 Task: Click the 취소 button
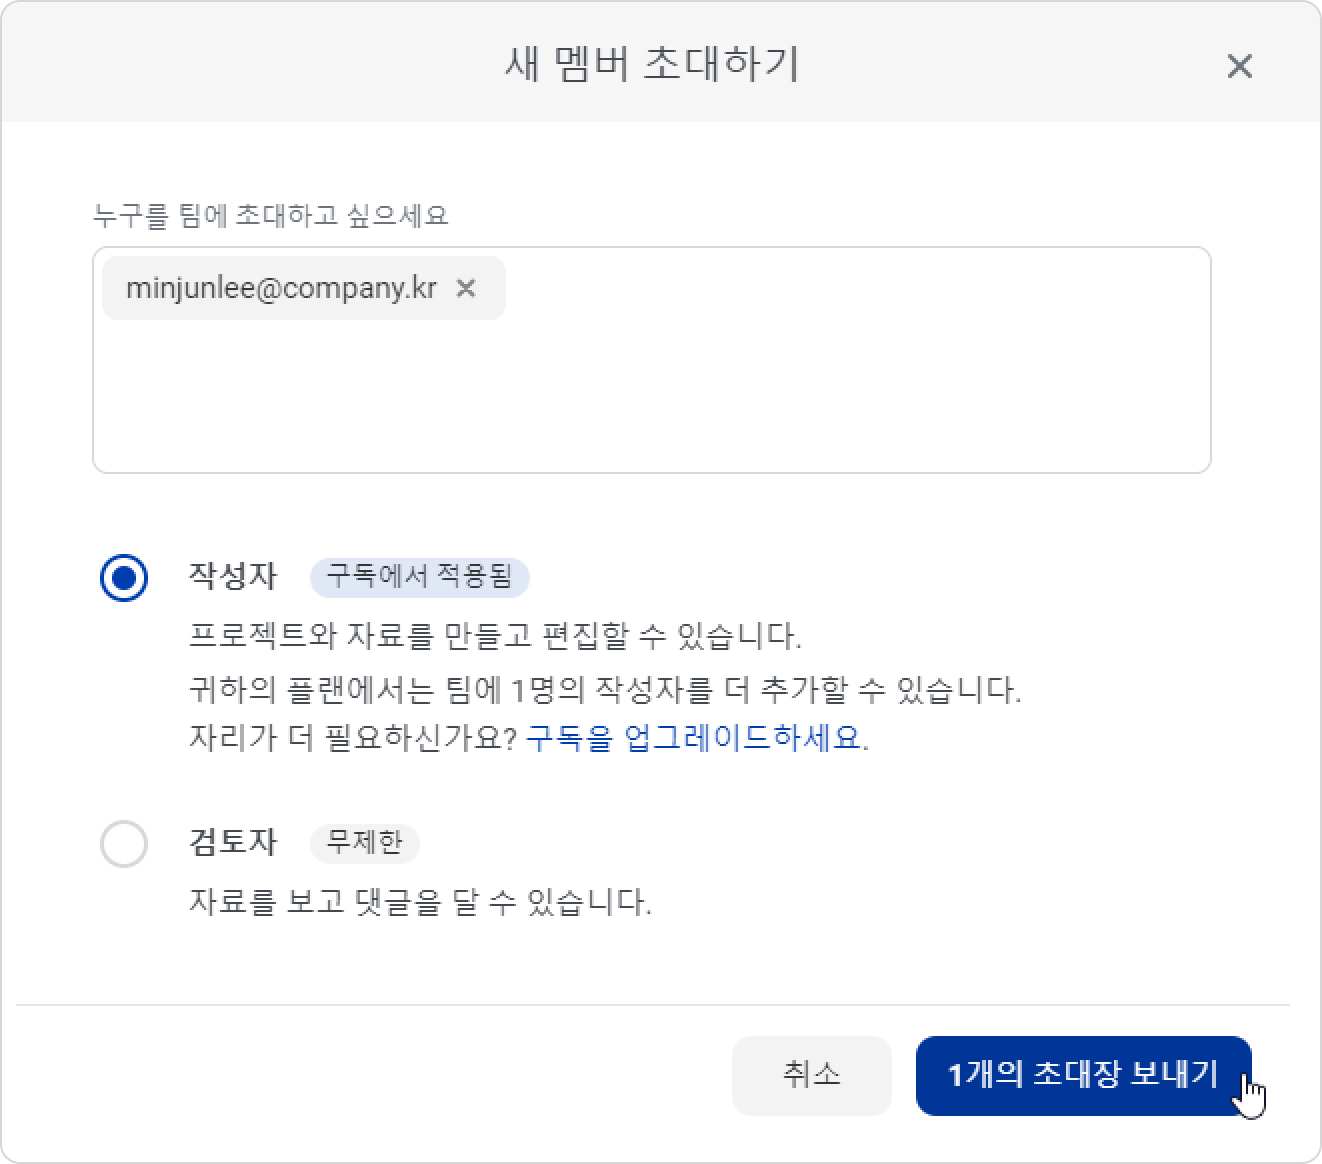[811, 1075]
